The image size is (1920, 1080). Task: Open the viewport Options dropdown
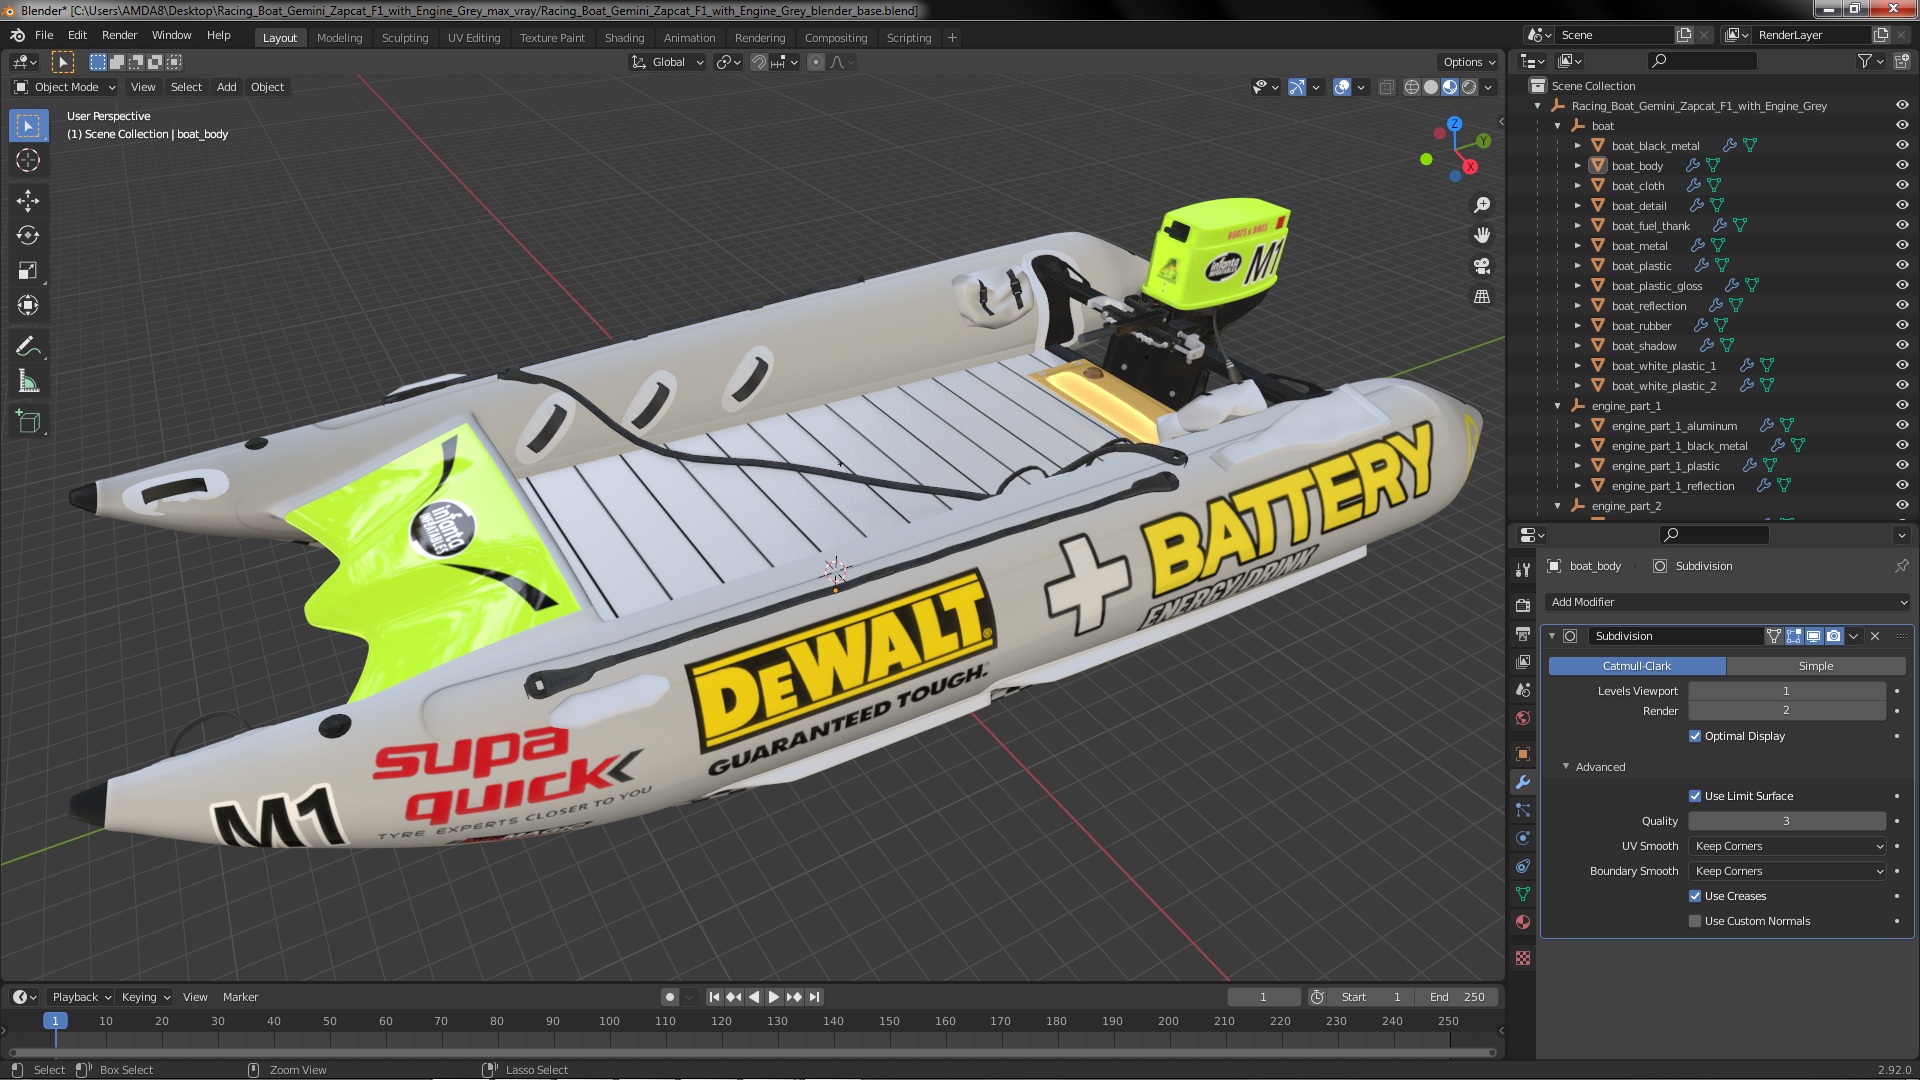1469,62
